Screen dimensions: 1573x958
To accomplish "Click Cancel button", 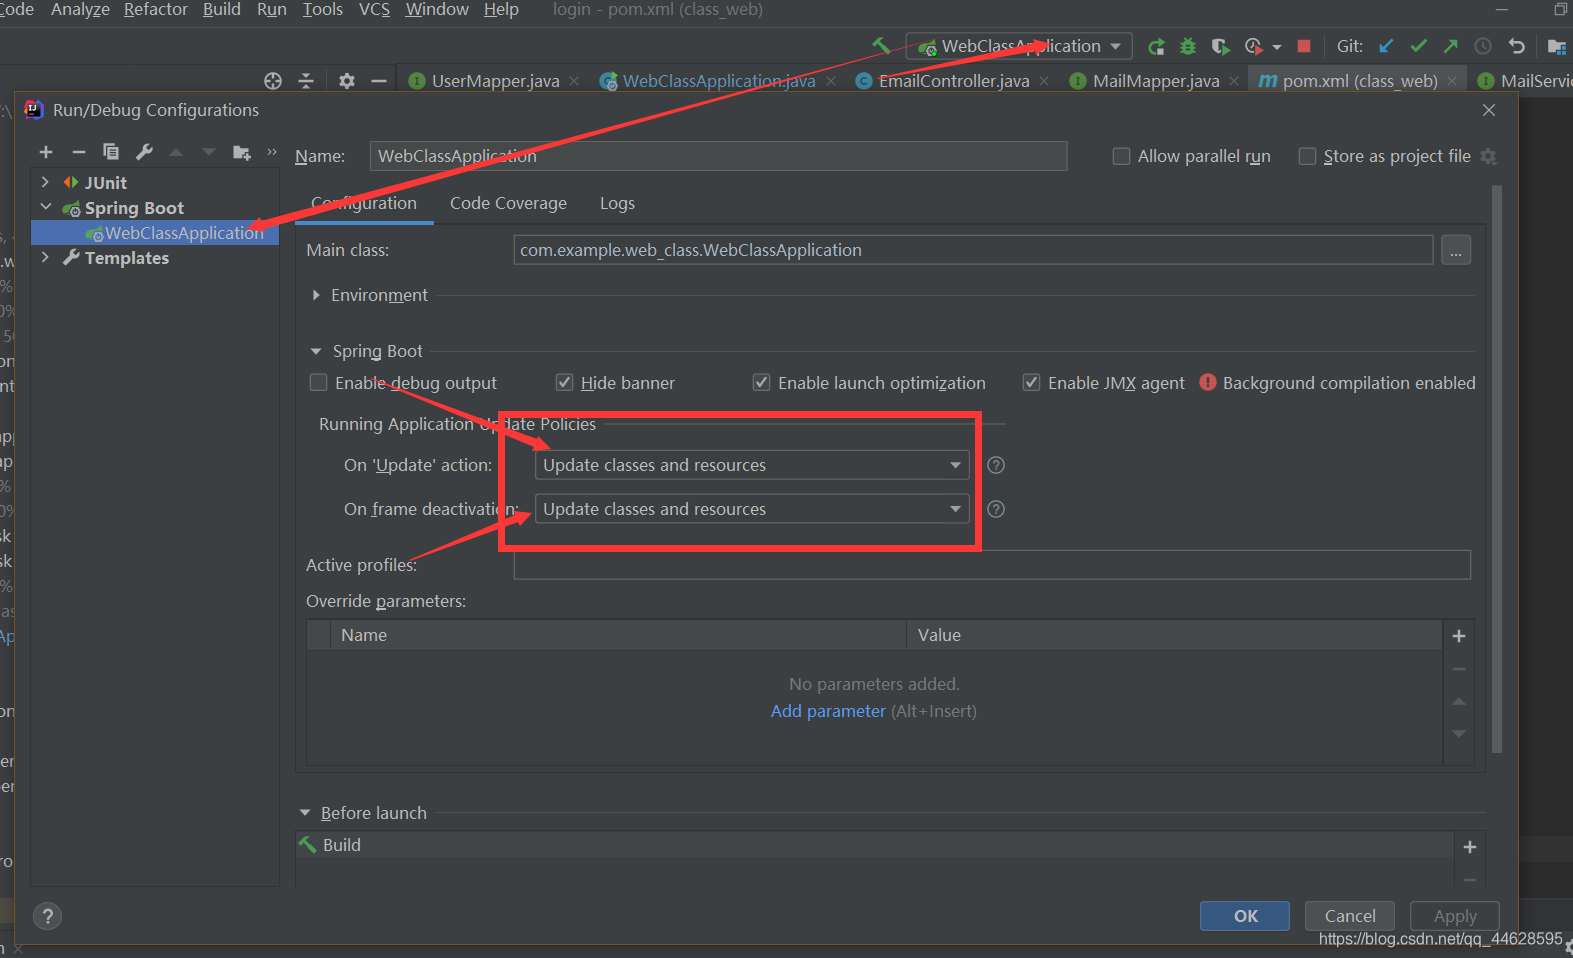I will click(x=1350, y=916).
